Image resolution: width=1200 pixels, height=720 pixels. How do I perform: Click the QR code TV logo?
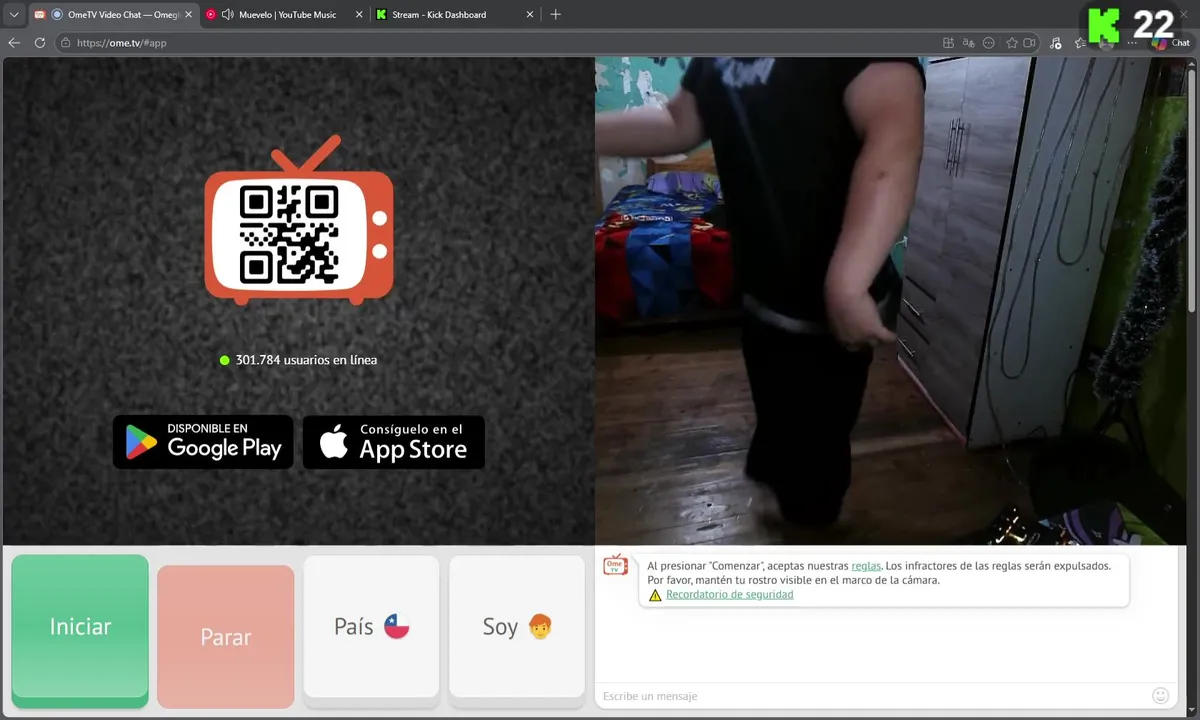pos(299,222)
